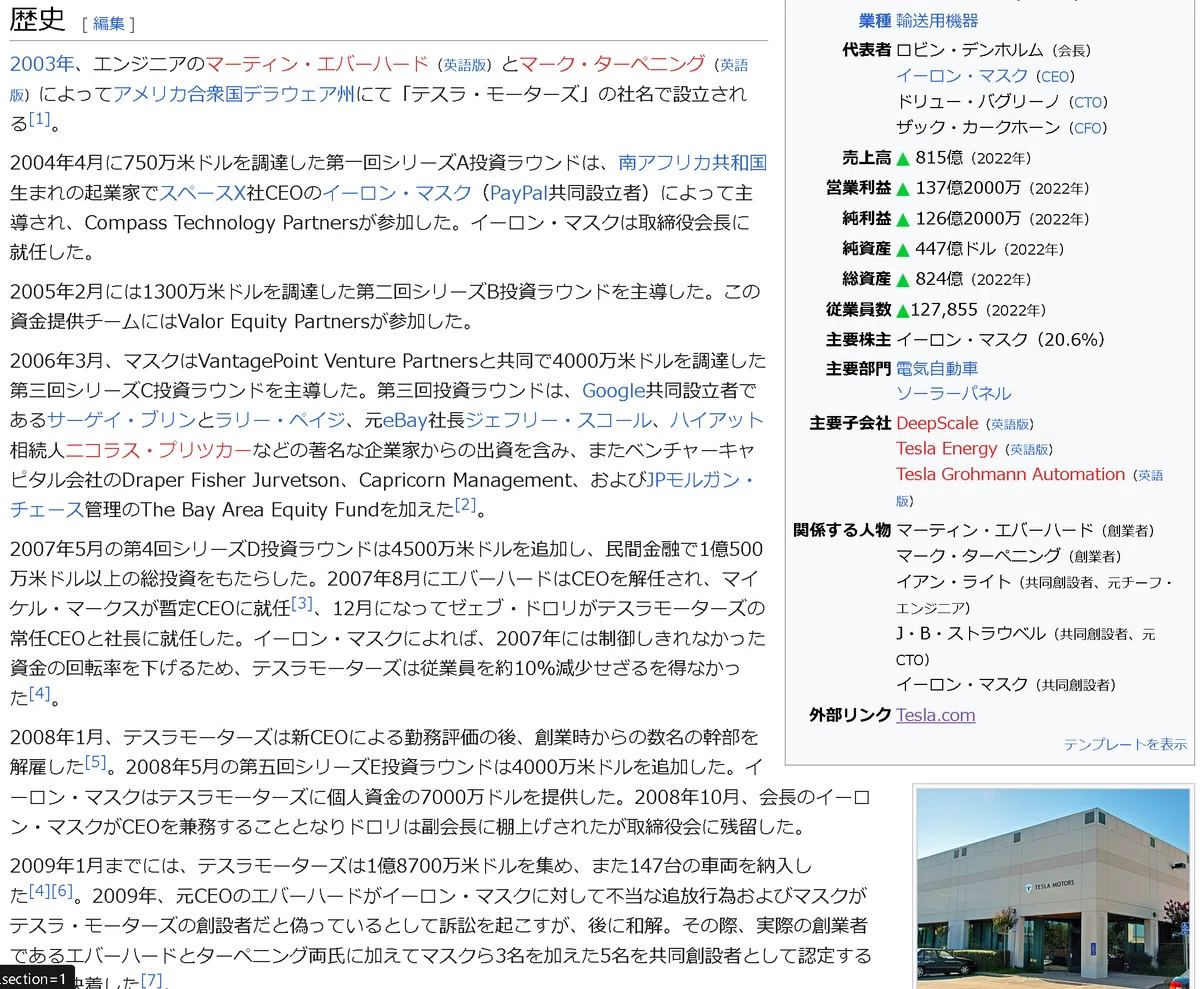
Task: Open Tesla Energy red link
Action: [x=947, y=448]
